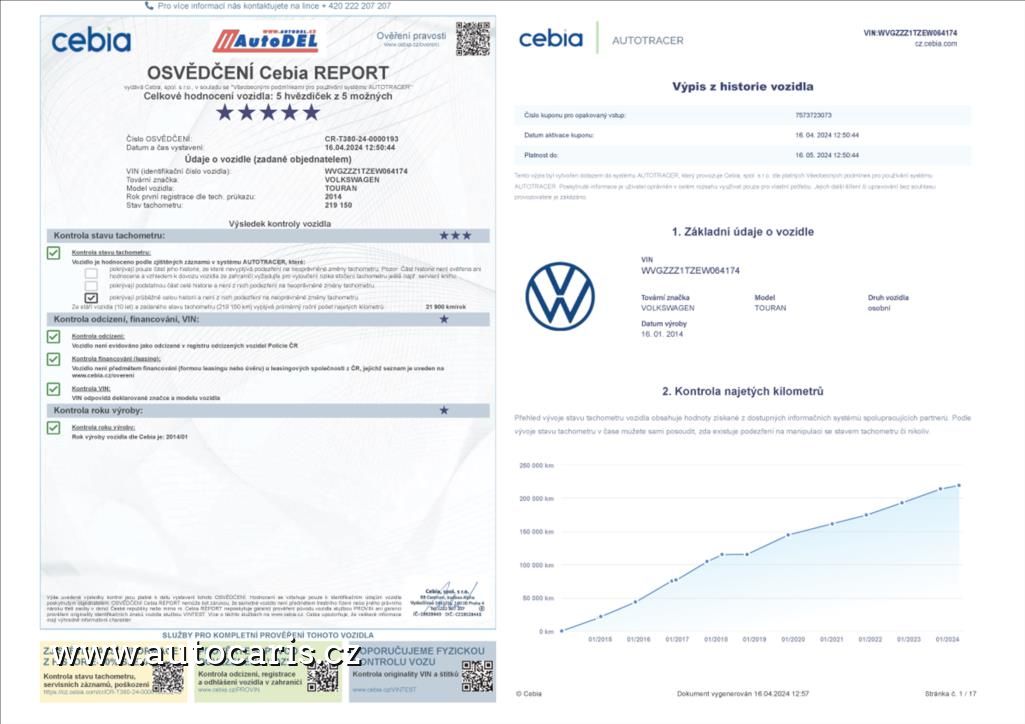Click the five-star overall rating row
Image resolution: width=1025 pixels, height=724 pixels.
(268, 112)
